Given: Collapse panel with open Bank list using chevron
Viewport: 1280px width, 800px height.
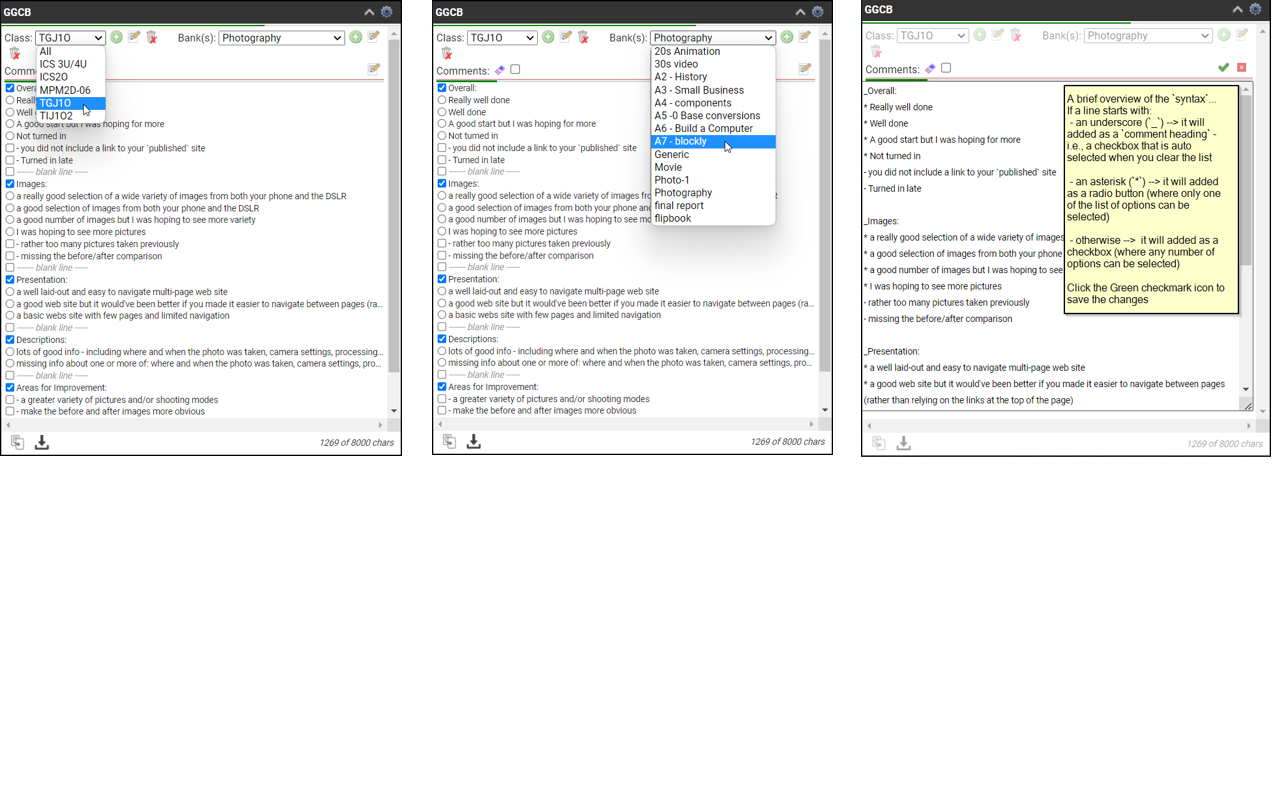Looking at the screenshot, I should click(800, 12).
